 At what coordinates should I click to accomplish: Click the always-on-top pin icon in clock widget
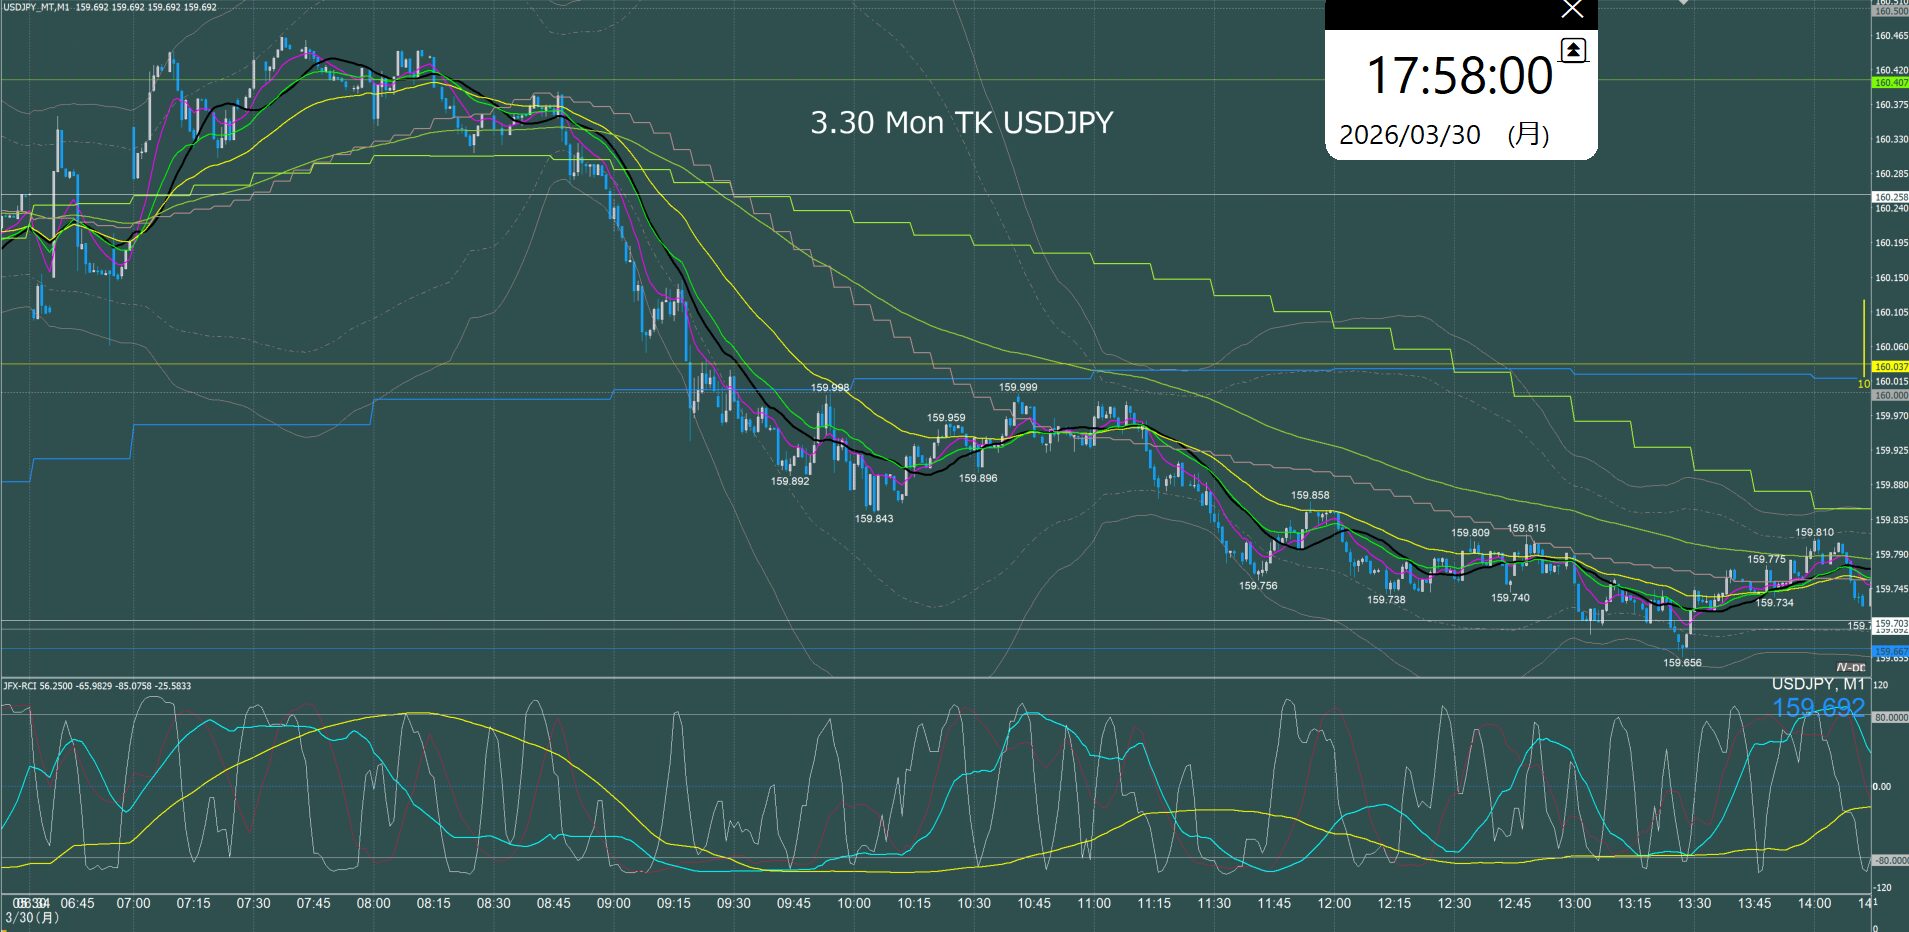pyautogui.click(x=1573, y=50)
